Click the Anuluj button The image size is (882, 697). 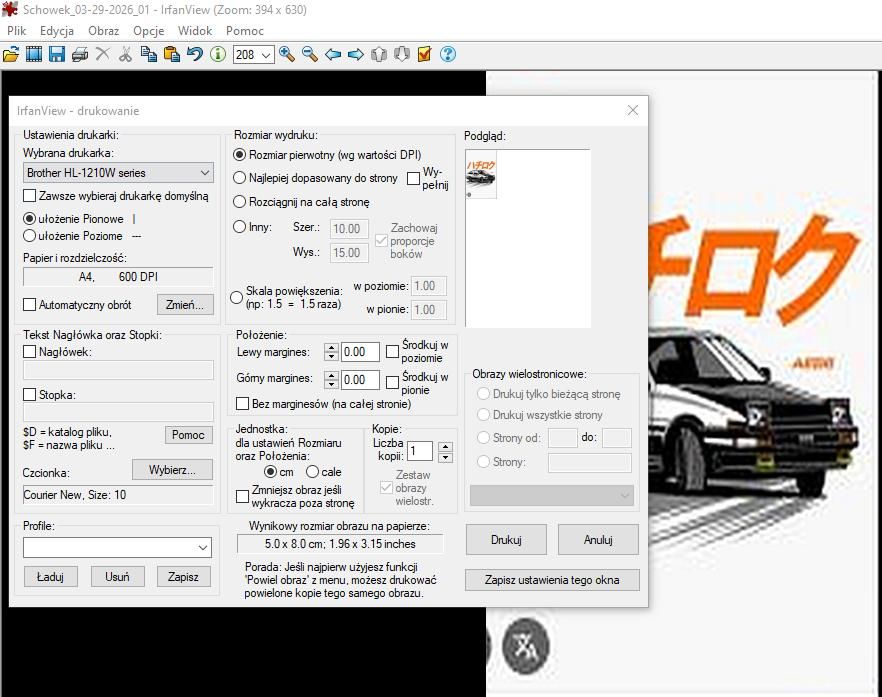point(598,539)
